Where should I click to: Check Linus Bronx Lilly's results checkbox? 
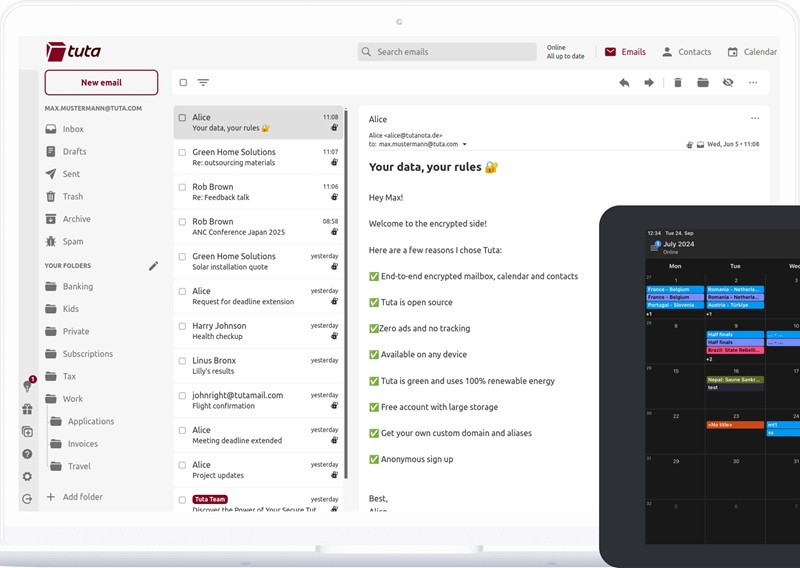182,361
